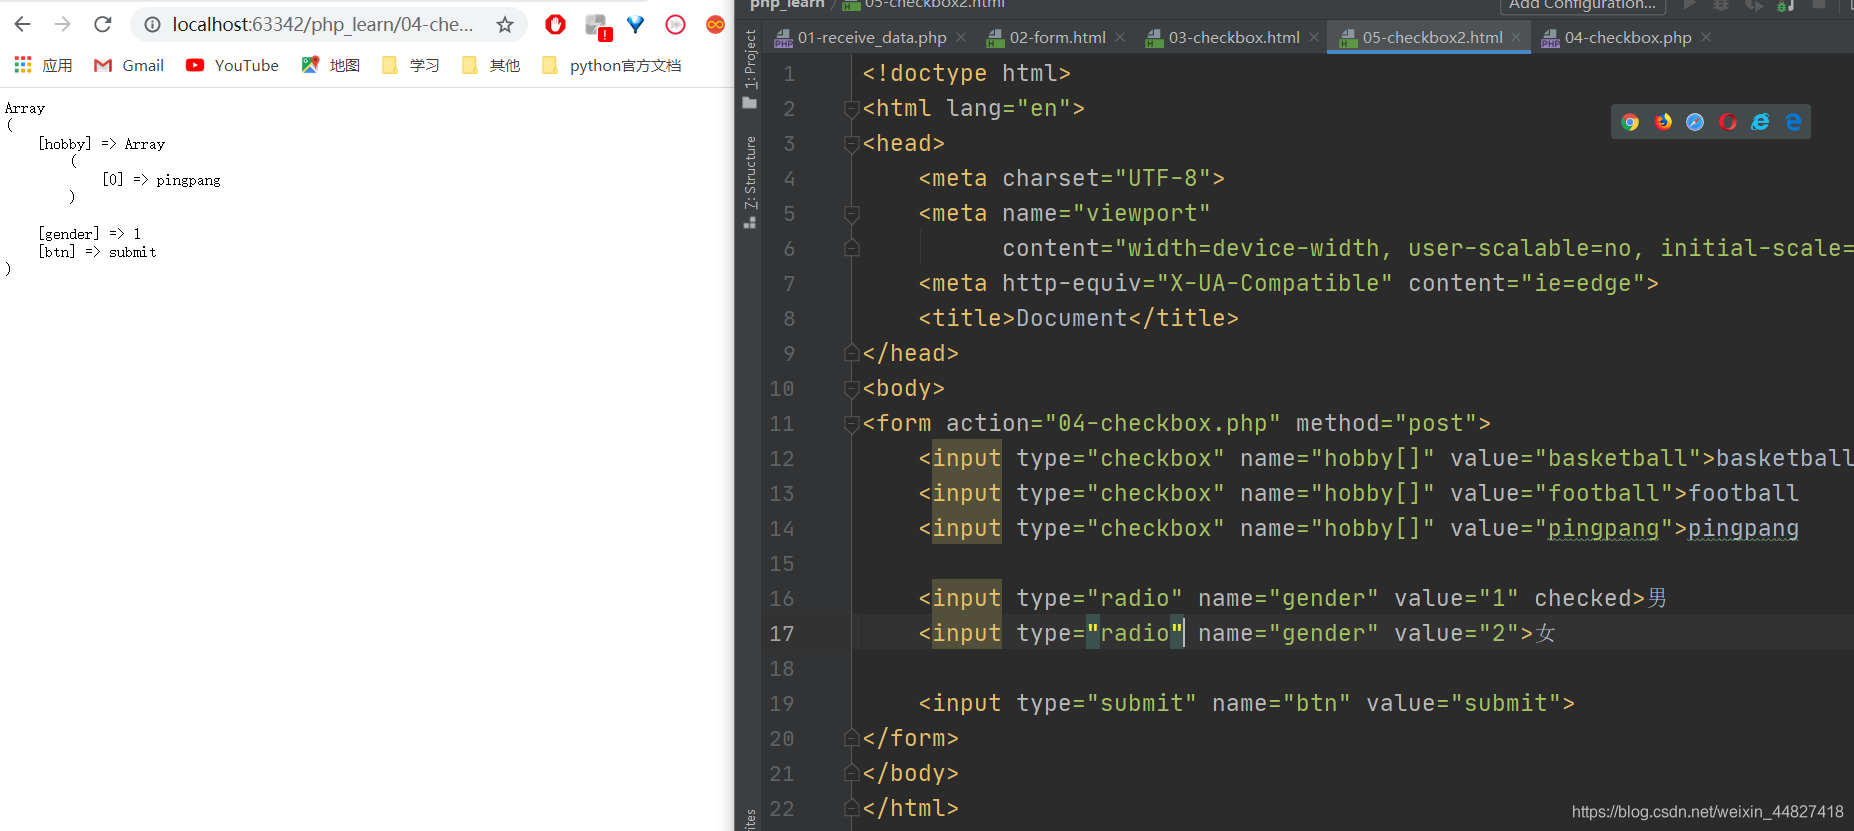Screen dimensions: 1854x831
Task: Open page in Chrome from PhpStorm browser bar
Action: point(1630,122)
